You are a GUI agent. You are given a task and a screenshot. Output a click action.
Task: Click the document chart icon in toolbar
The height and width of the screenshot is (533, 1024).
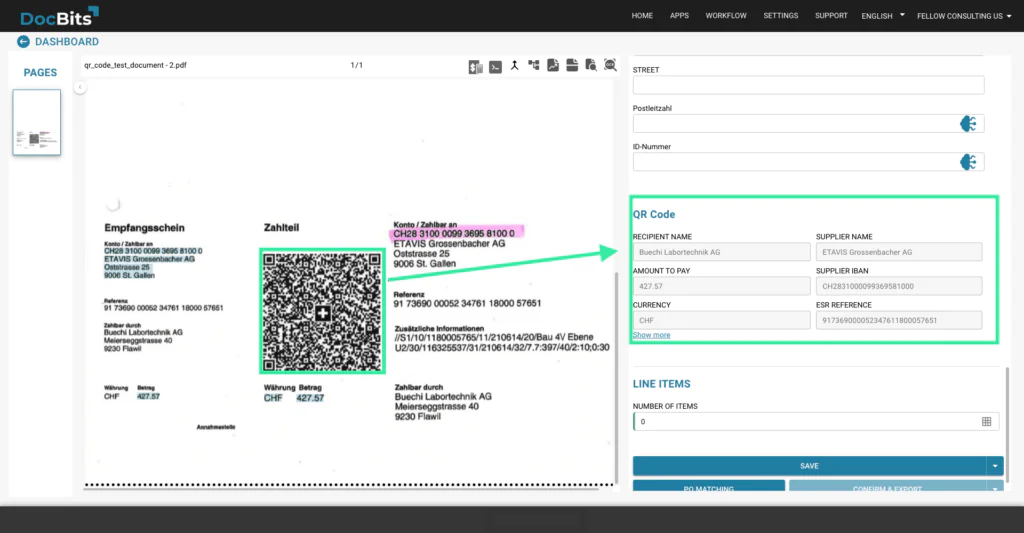(x=553, y=65)
